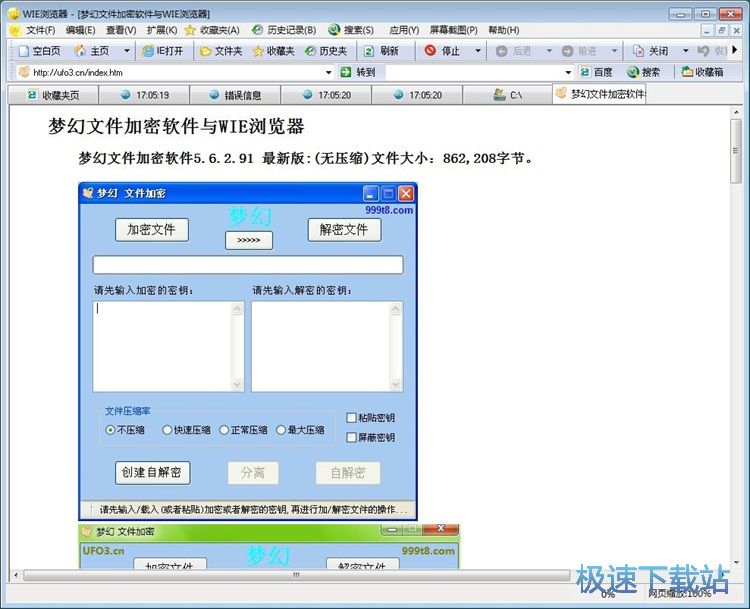Click the 转到 go button

(x=357, y=72)
